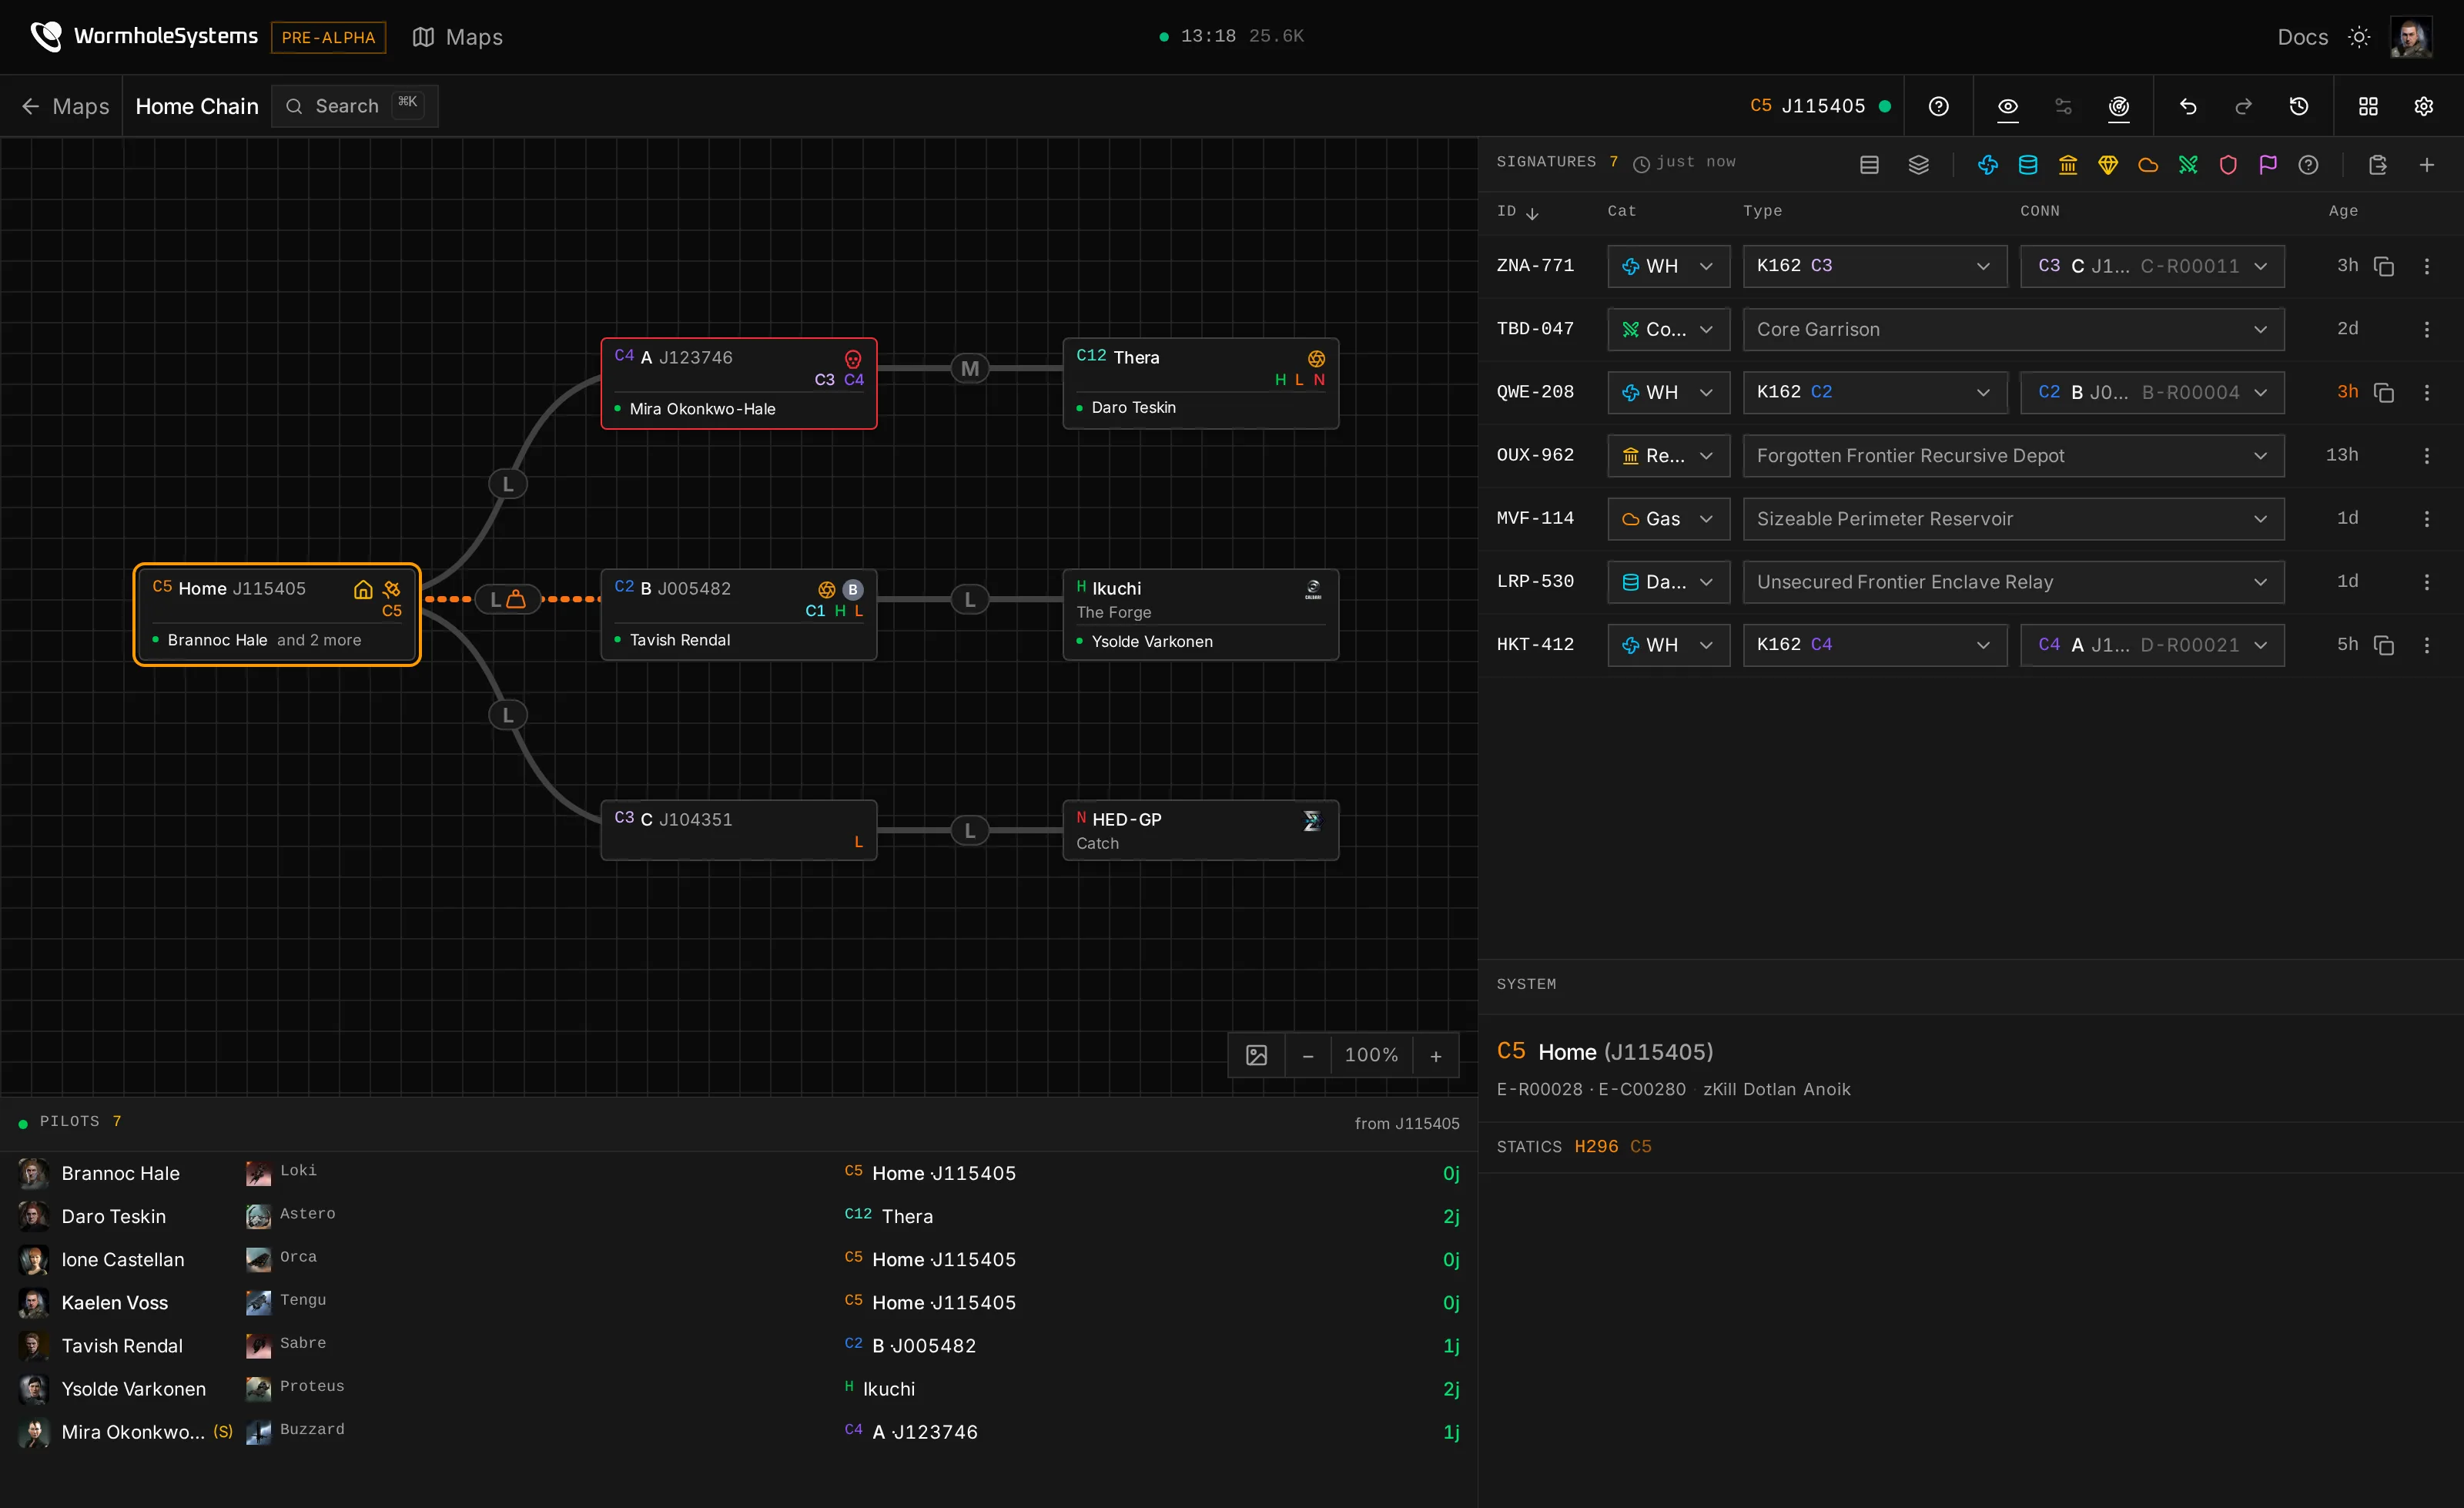Select the Home Chain tab
The width and height of the screenshot is (2464, 1508).
point(197,106)
